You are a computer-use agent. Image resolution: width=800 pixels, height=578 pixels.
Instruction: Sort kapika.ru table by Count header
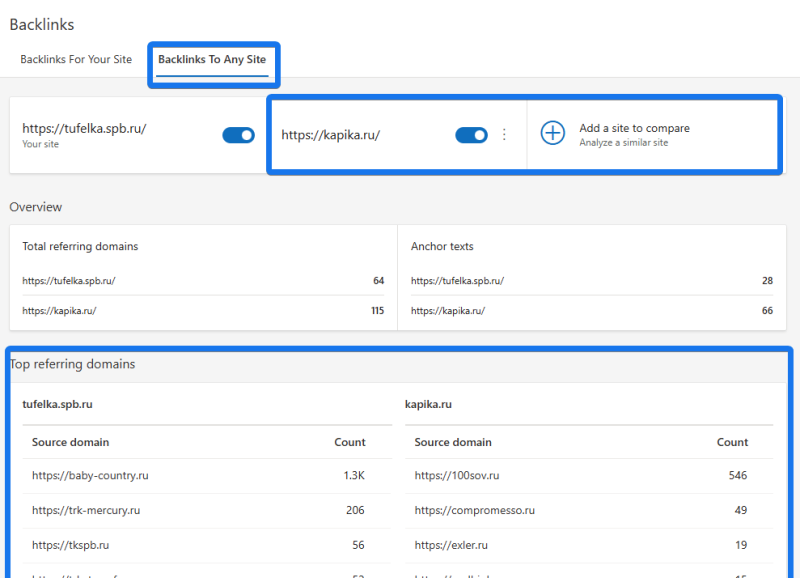click(x=732, y=442)
